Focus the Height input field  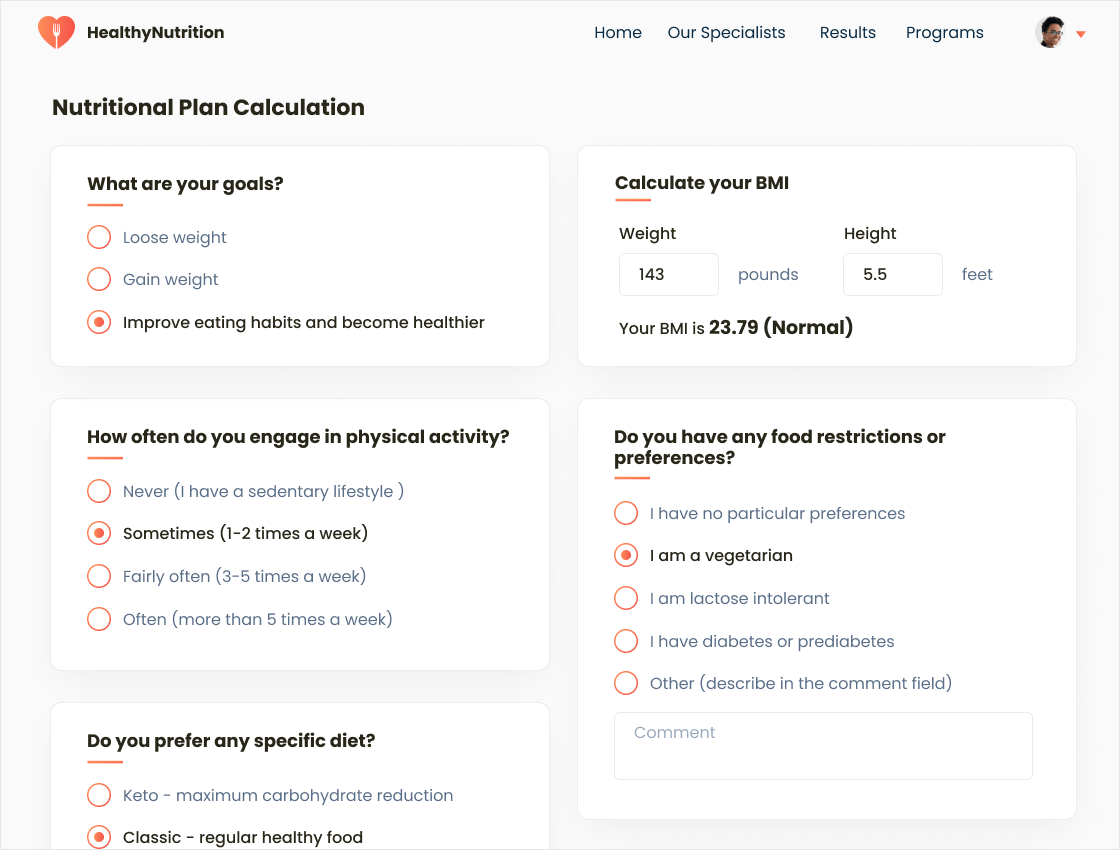pos(892,274)
